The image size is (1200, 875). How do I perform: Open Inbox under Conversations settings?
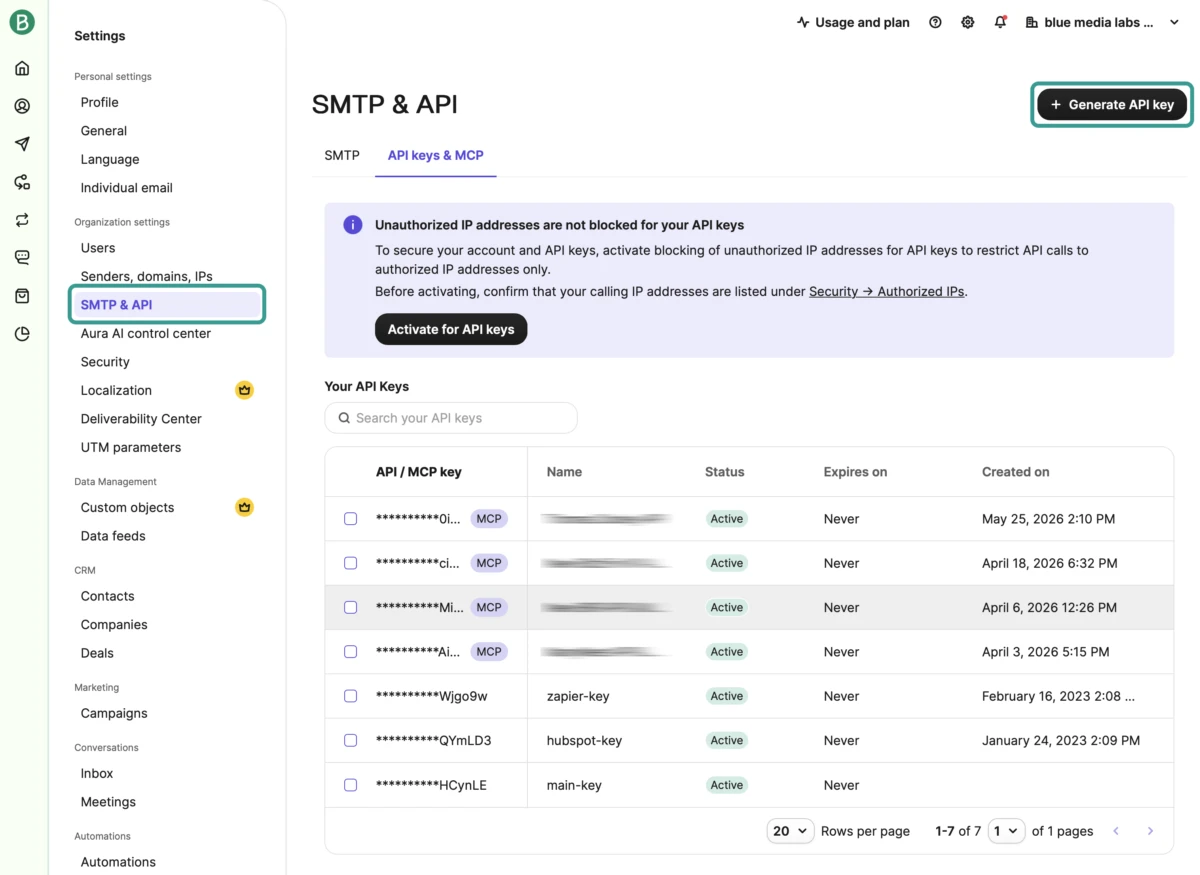coord(97,773)
